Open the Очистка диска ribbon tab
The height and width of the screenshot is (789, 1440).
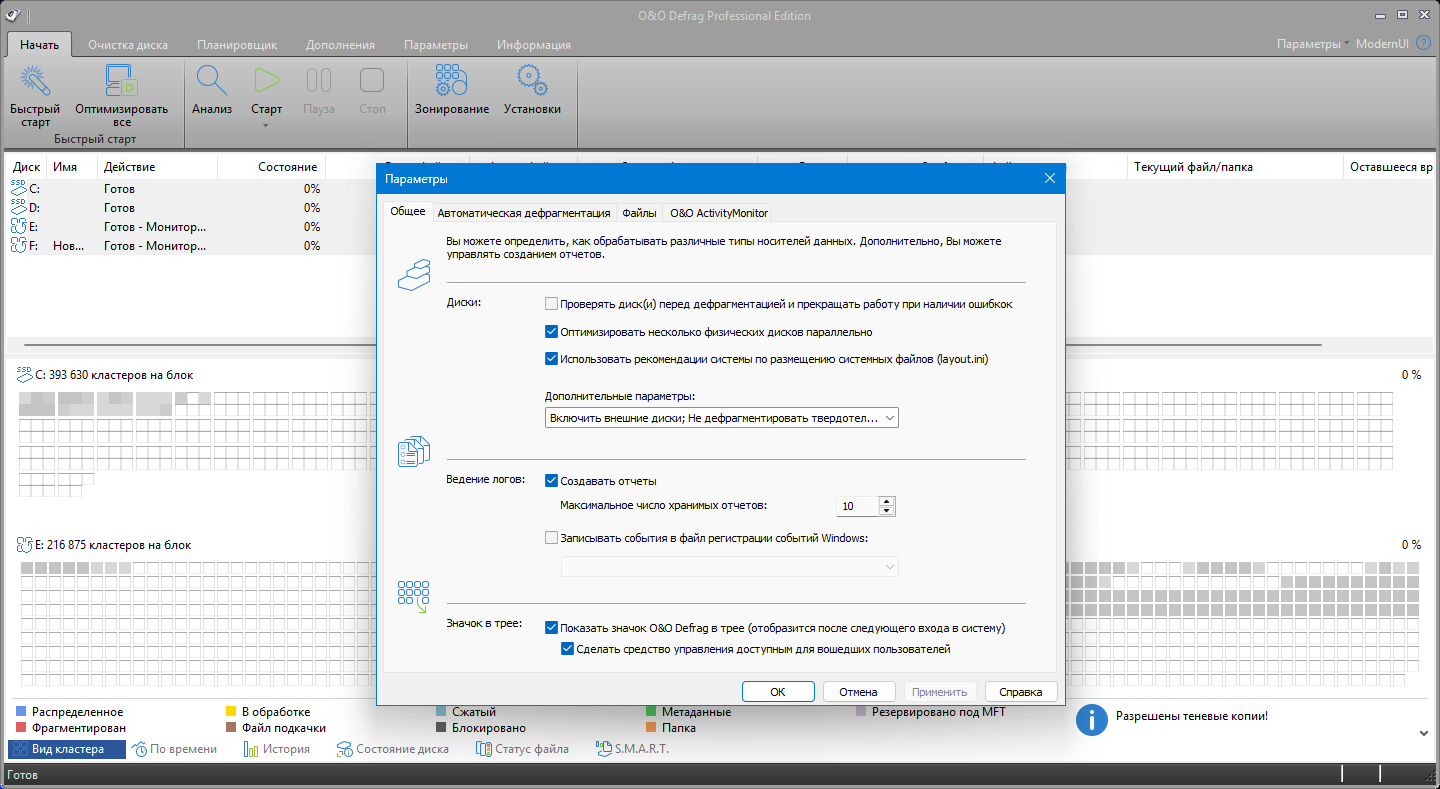click(x=127, y=45)
